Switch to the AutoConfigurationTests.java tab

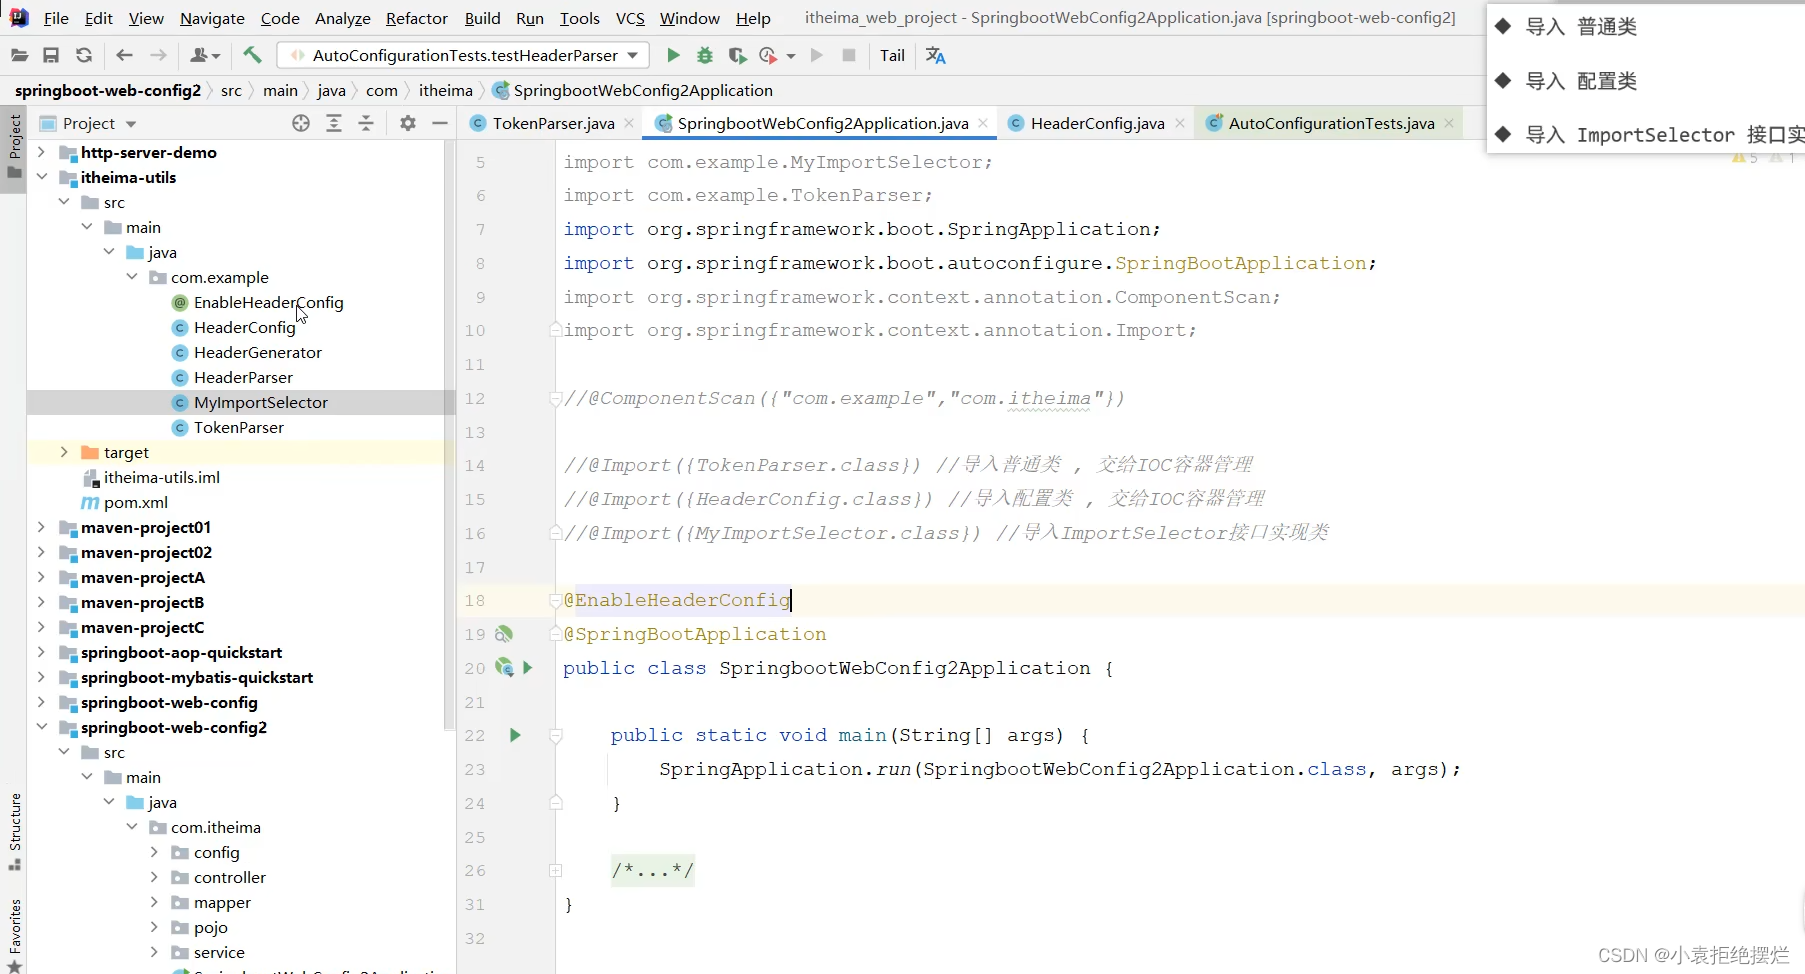(1331, 123)
